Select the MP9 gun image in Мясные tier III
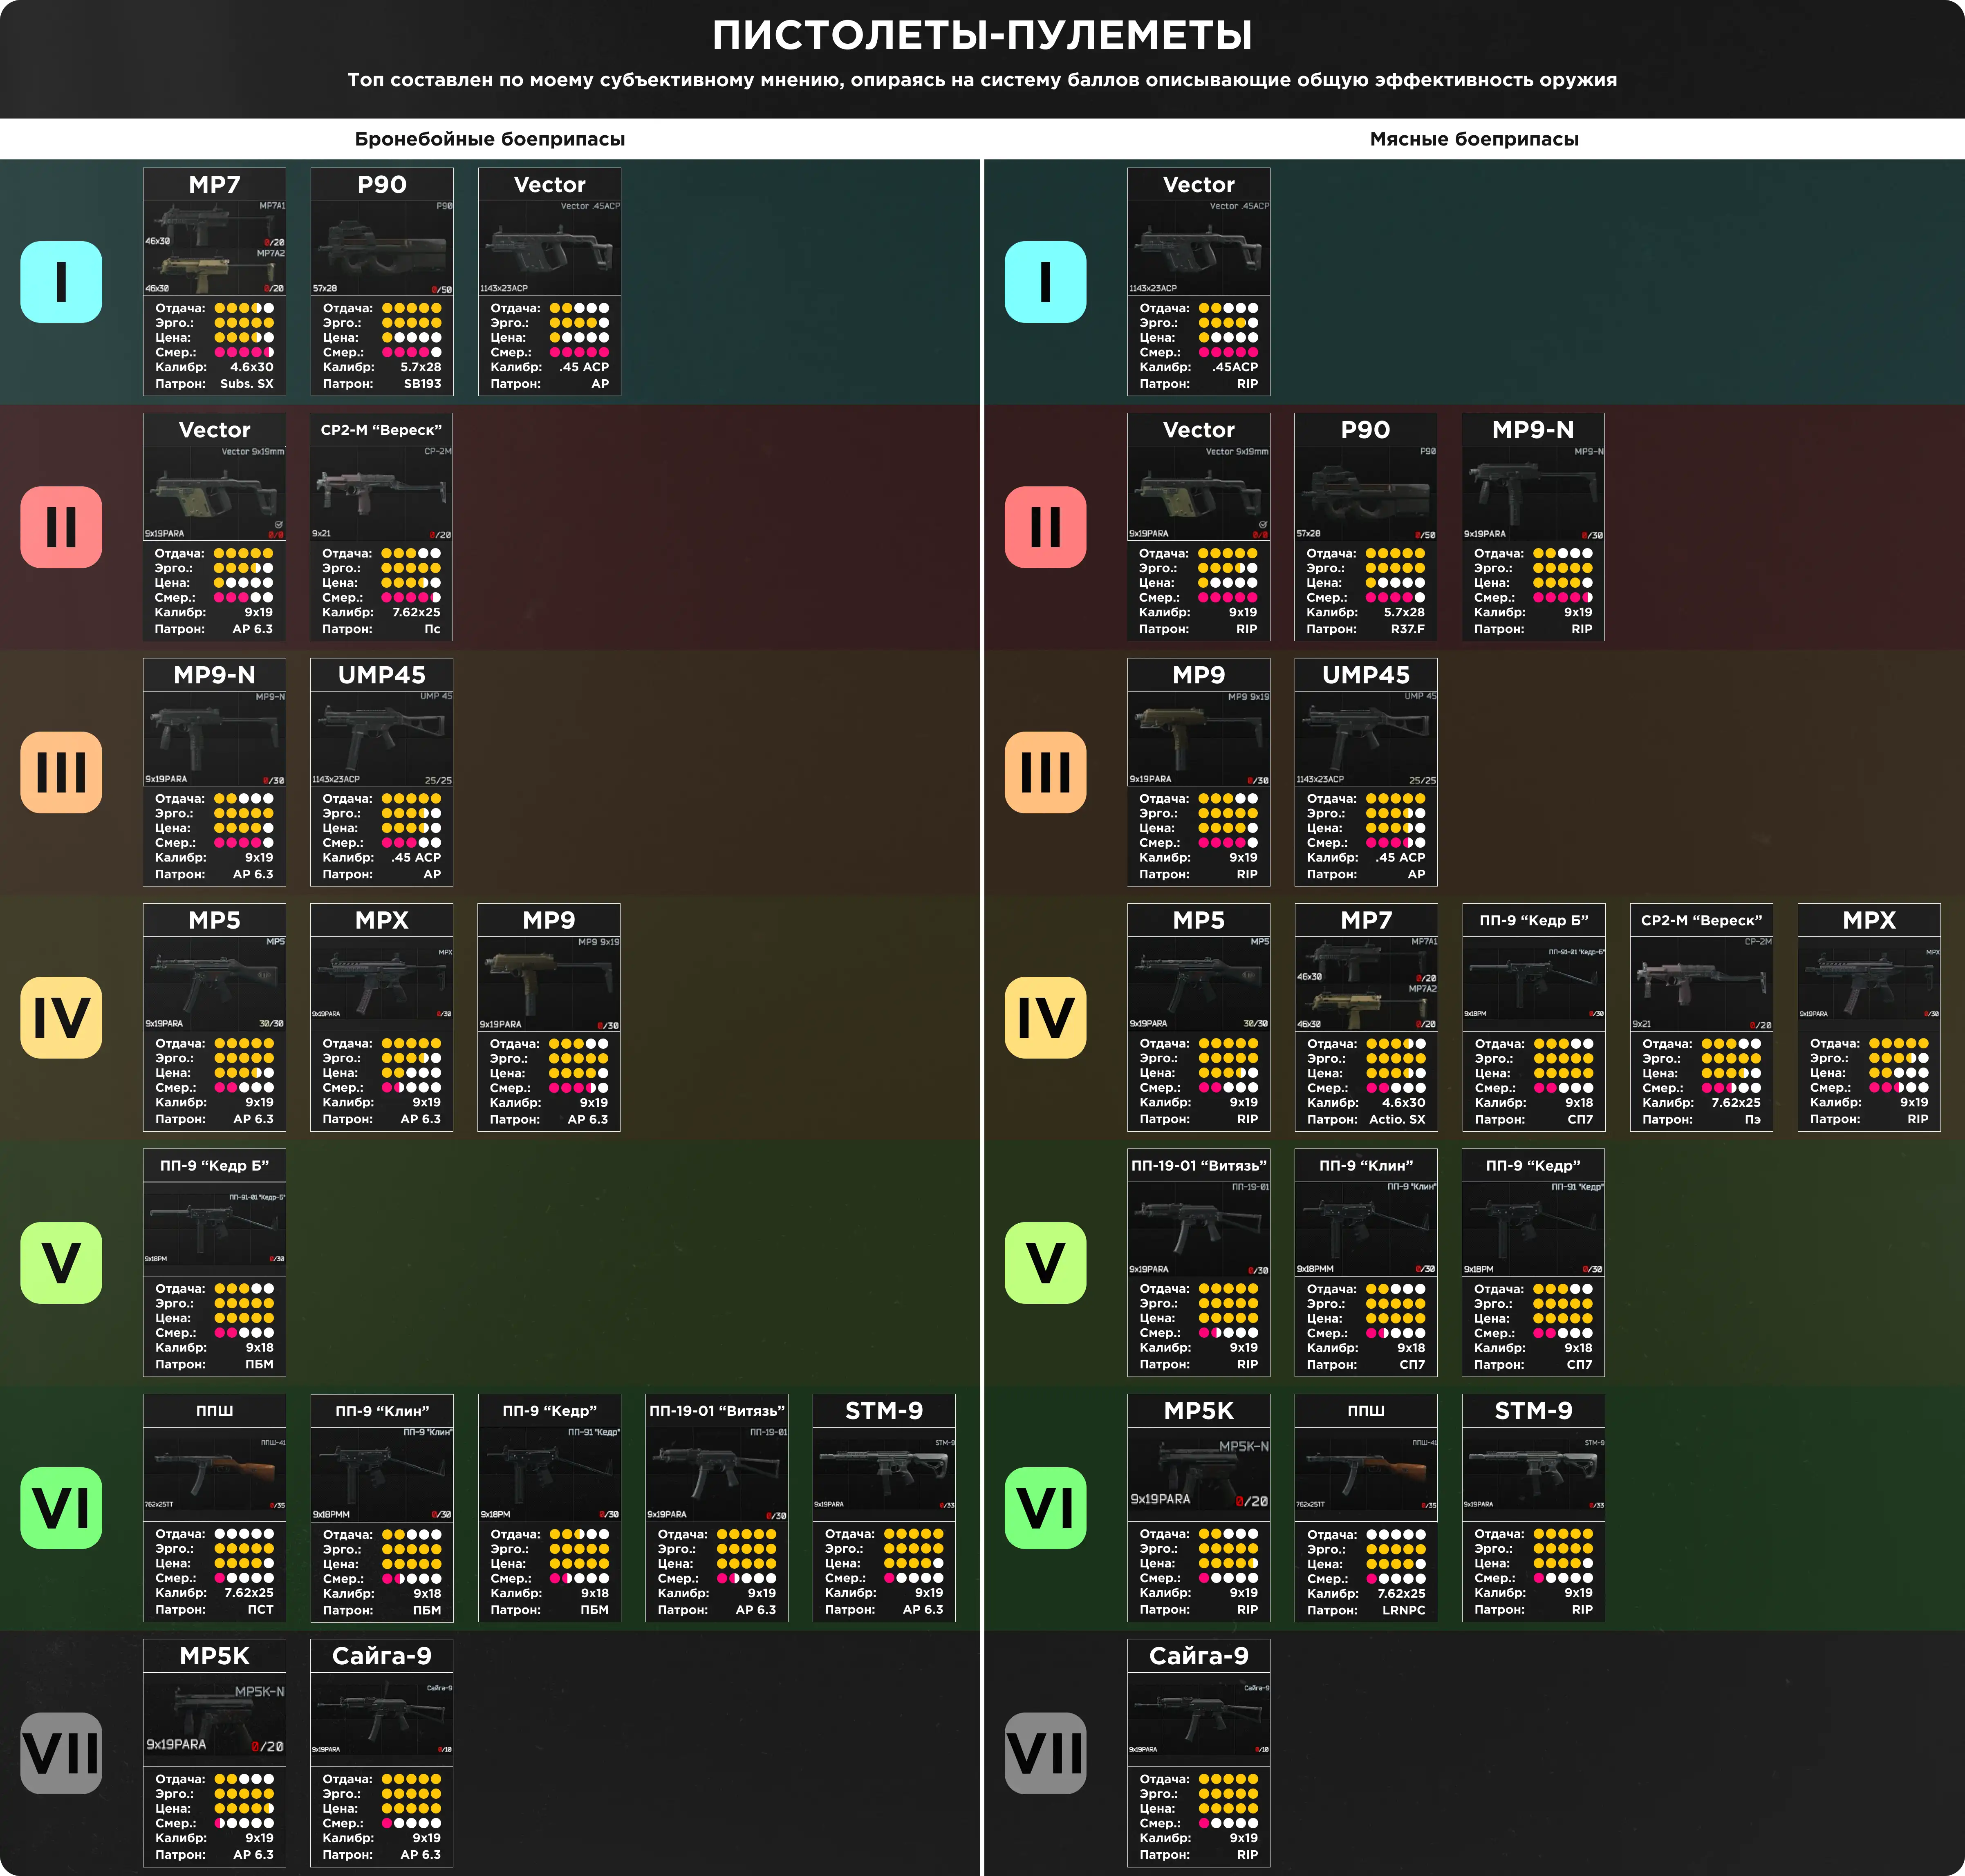Screen dimensions: 1965x1876 (x=1199, y=738)
